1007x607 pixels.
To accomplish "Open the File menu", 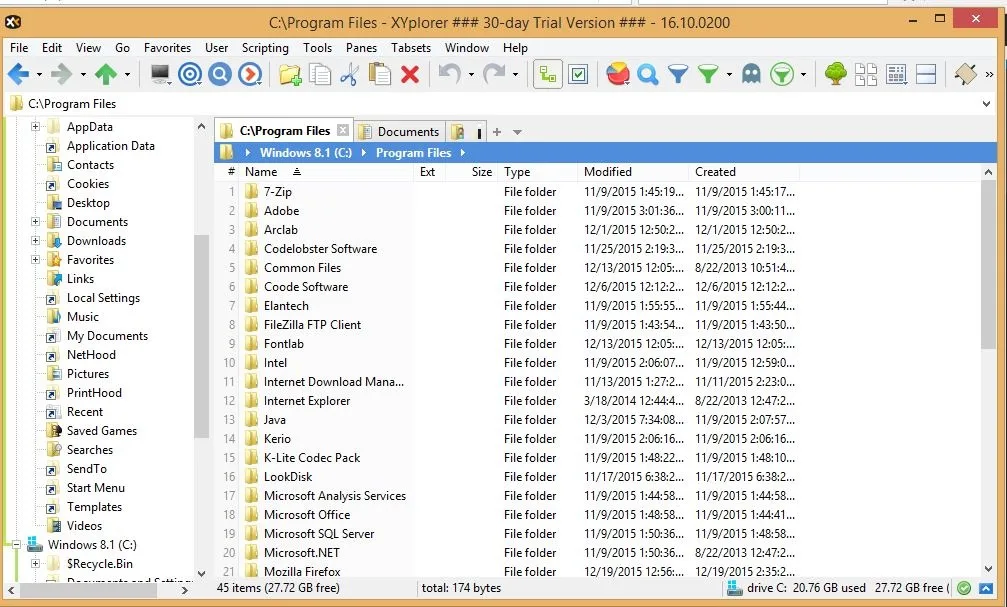I will coord(19,48).
